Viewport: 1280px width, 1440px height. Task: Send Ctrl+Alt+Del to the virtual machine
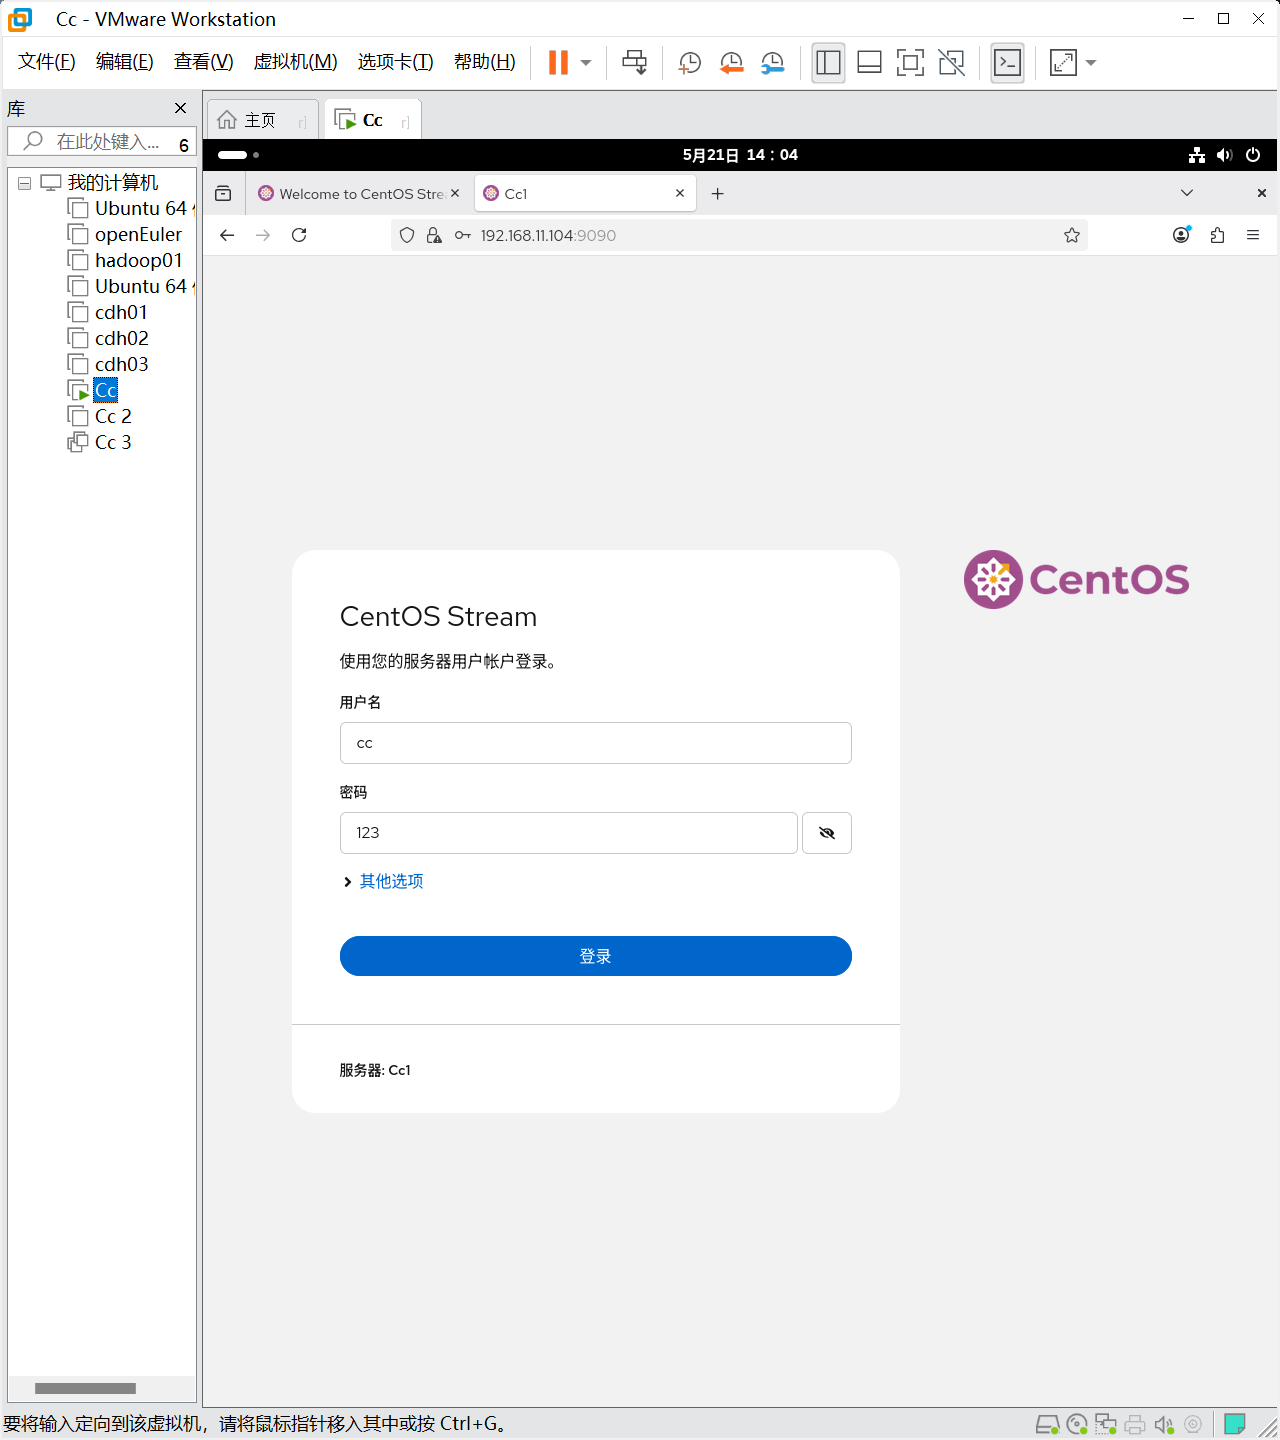point(634,62)
